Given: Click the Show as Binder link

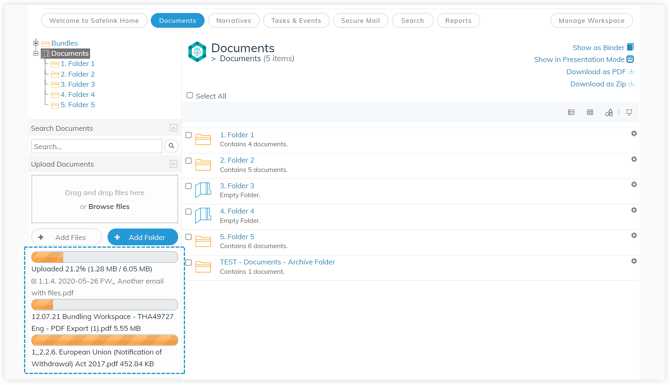Looking at the screenshot, I should click(598, 47).
